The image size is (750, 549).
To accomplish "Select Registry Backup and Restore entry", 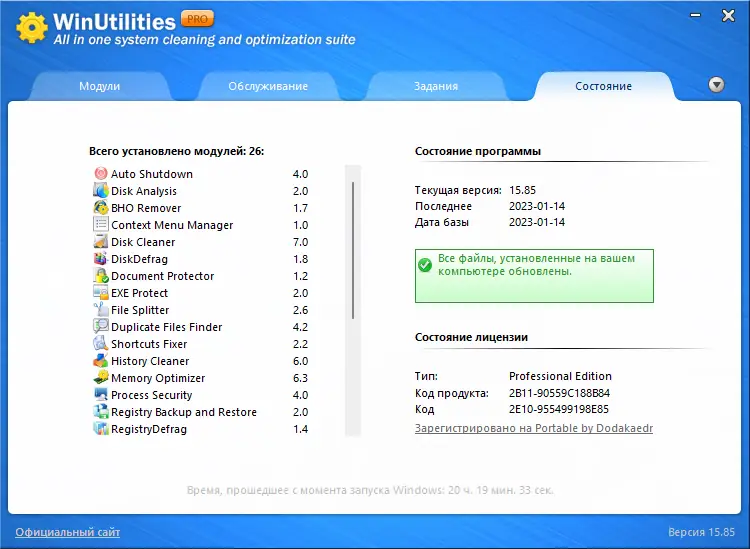I will click(x=184, y=412).
